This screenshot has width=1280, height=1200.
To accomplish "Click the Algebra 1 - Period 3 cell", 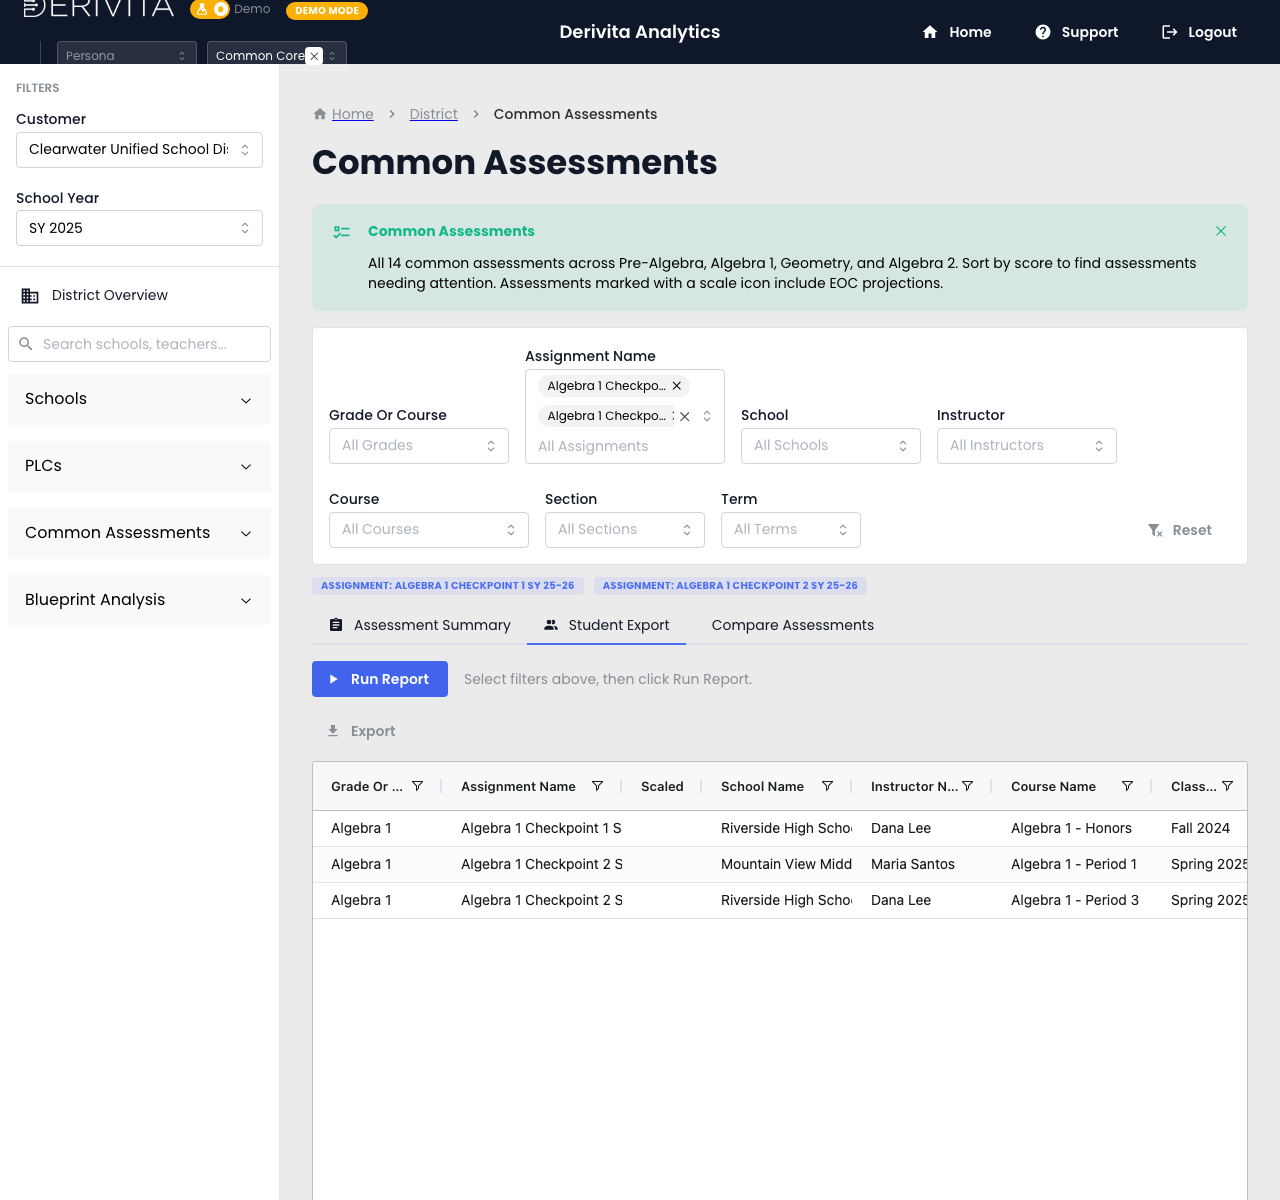I will (x=1074, y=900).
